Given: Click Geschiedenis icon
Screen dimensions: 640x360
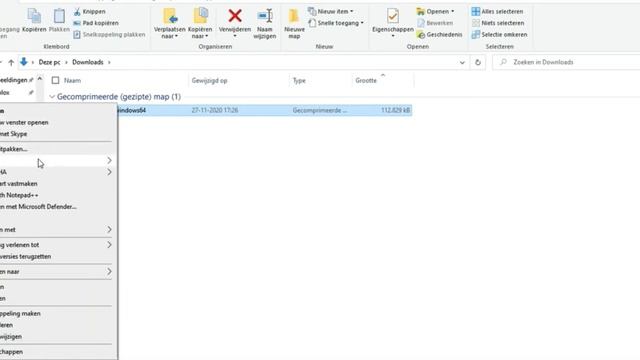Looking at the screenshot, I should 421,35.
